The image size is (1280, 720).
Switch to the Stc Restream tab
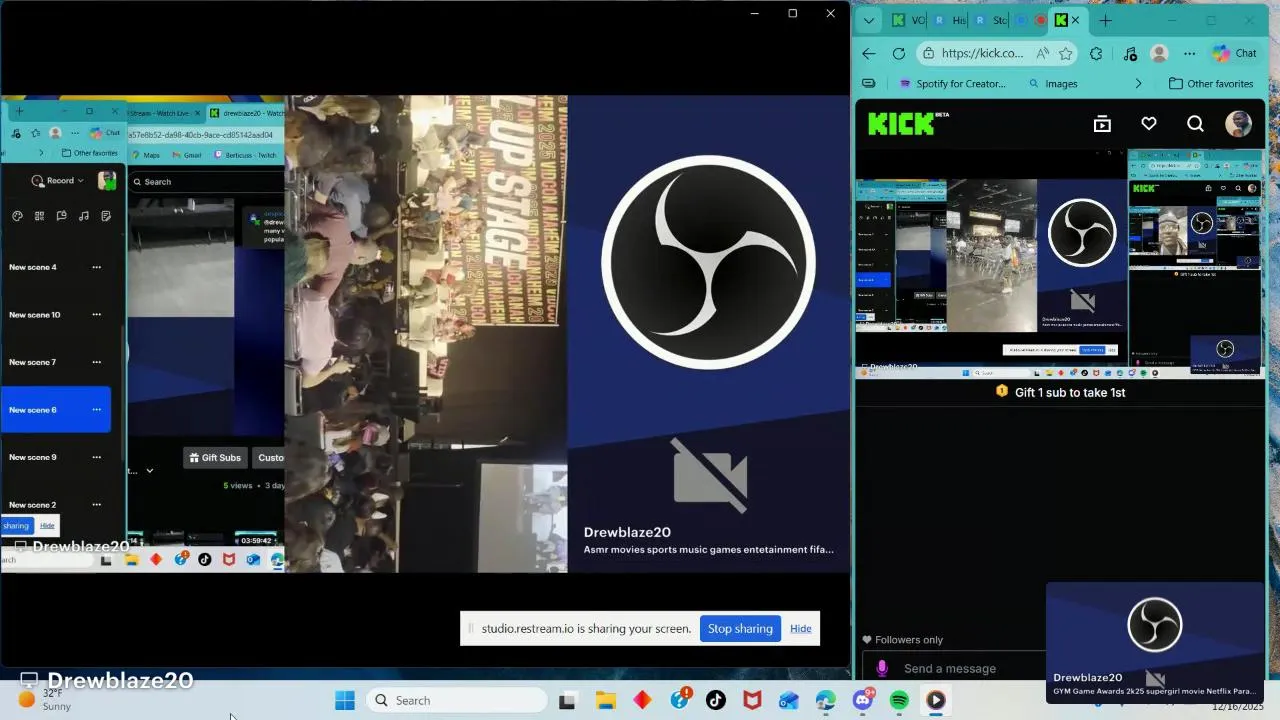pyautogui.click(x=991, y=20)
